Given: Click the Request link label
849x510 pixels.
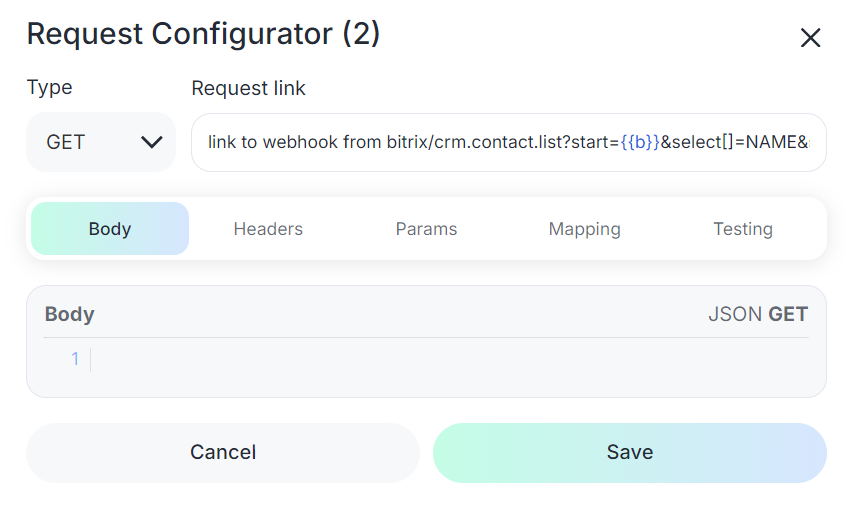Looking at the screenshot, I should pos(248,88).
